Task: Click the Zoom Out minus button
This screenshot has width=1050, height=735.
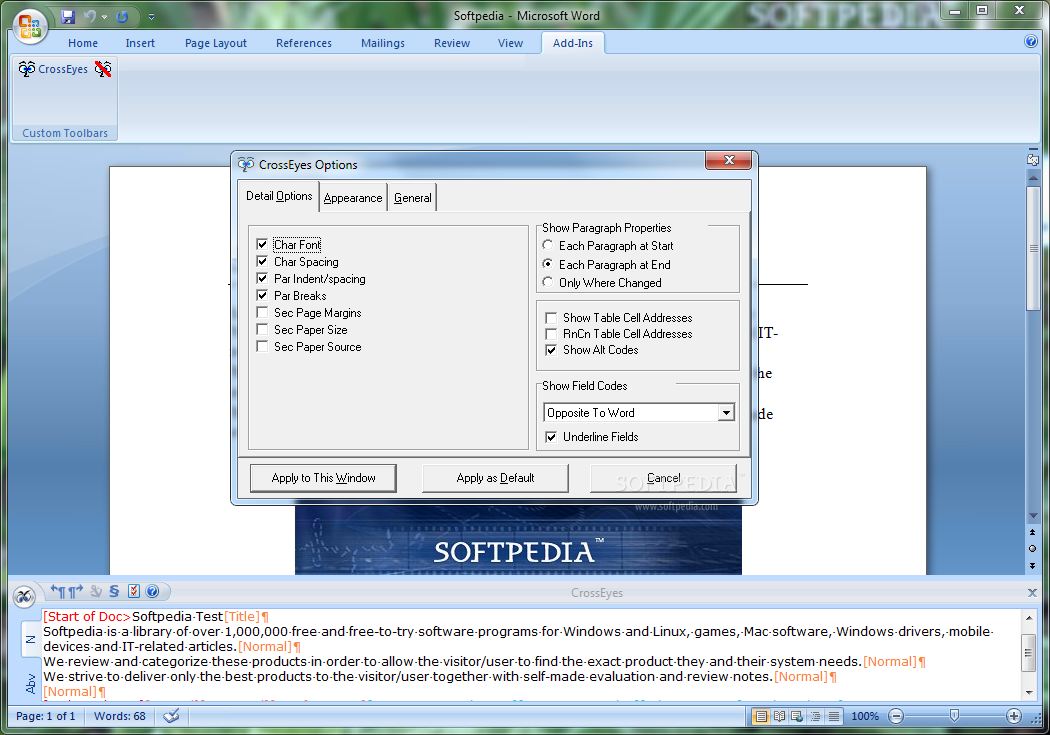Action: click(896, 716)
